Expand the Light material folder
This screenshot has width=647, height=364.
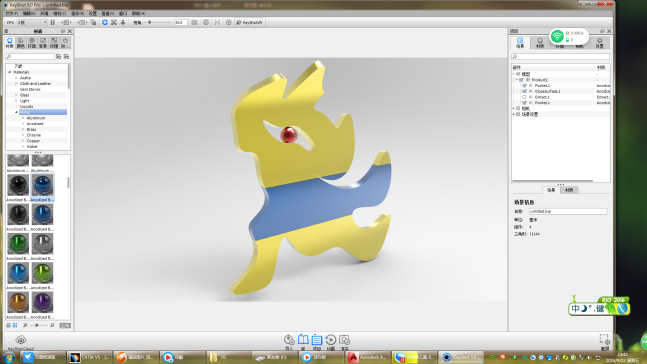click(16, 101)
